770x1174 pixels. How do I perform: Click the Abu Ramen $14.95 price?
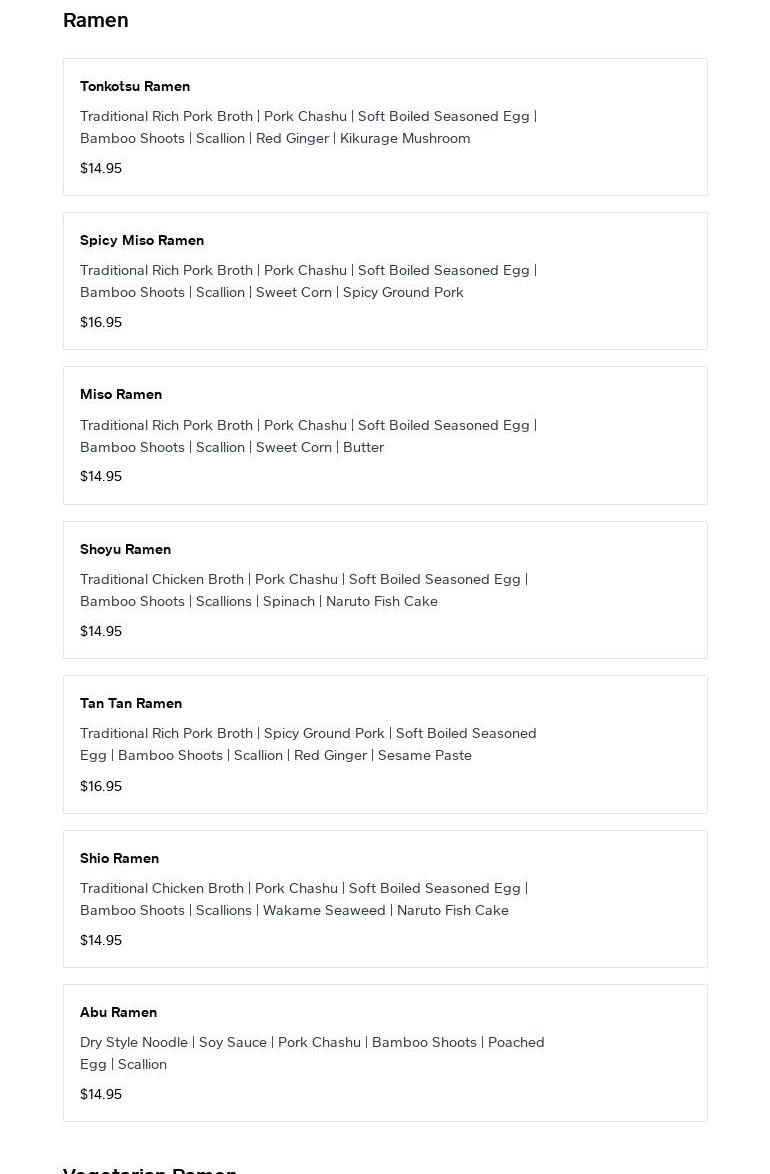101,1094
